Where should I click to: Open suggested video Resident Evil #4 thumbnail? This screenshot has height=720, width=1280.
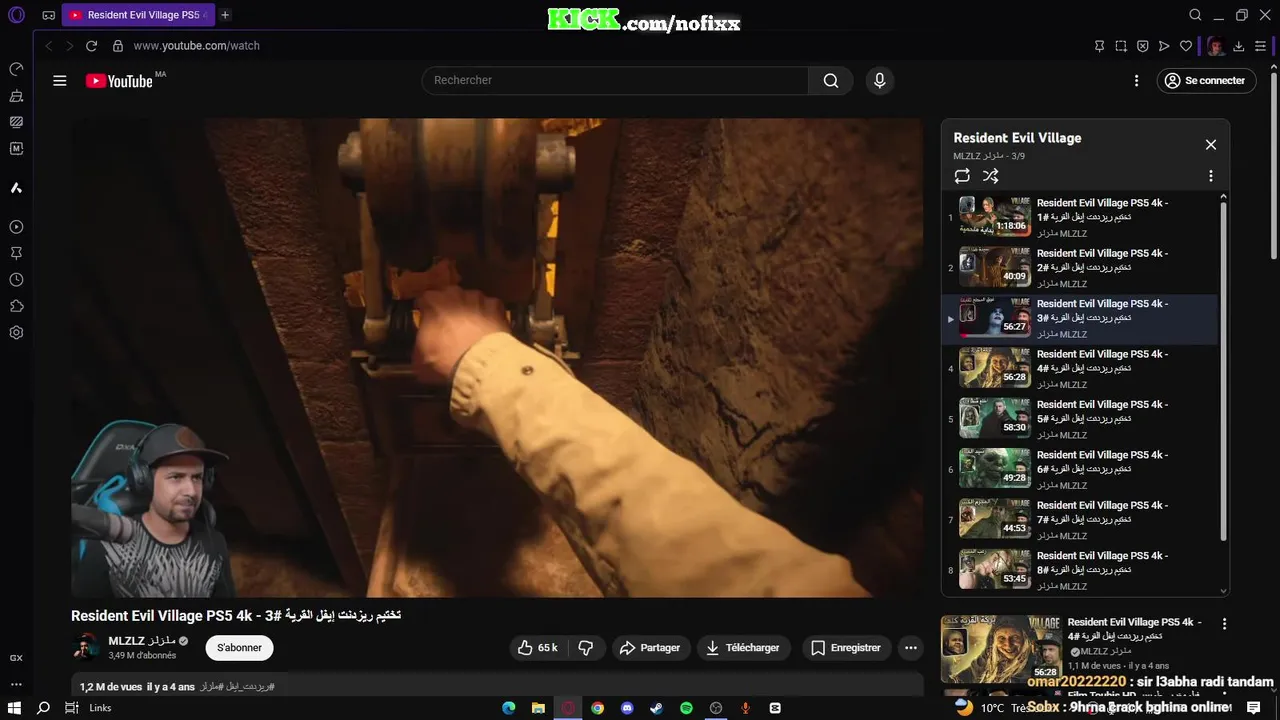tap(1001, 649)
